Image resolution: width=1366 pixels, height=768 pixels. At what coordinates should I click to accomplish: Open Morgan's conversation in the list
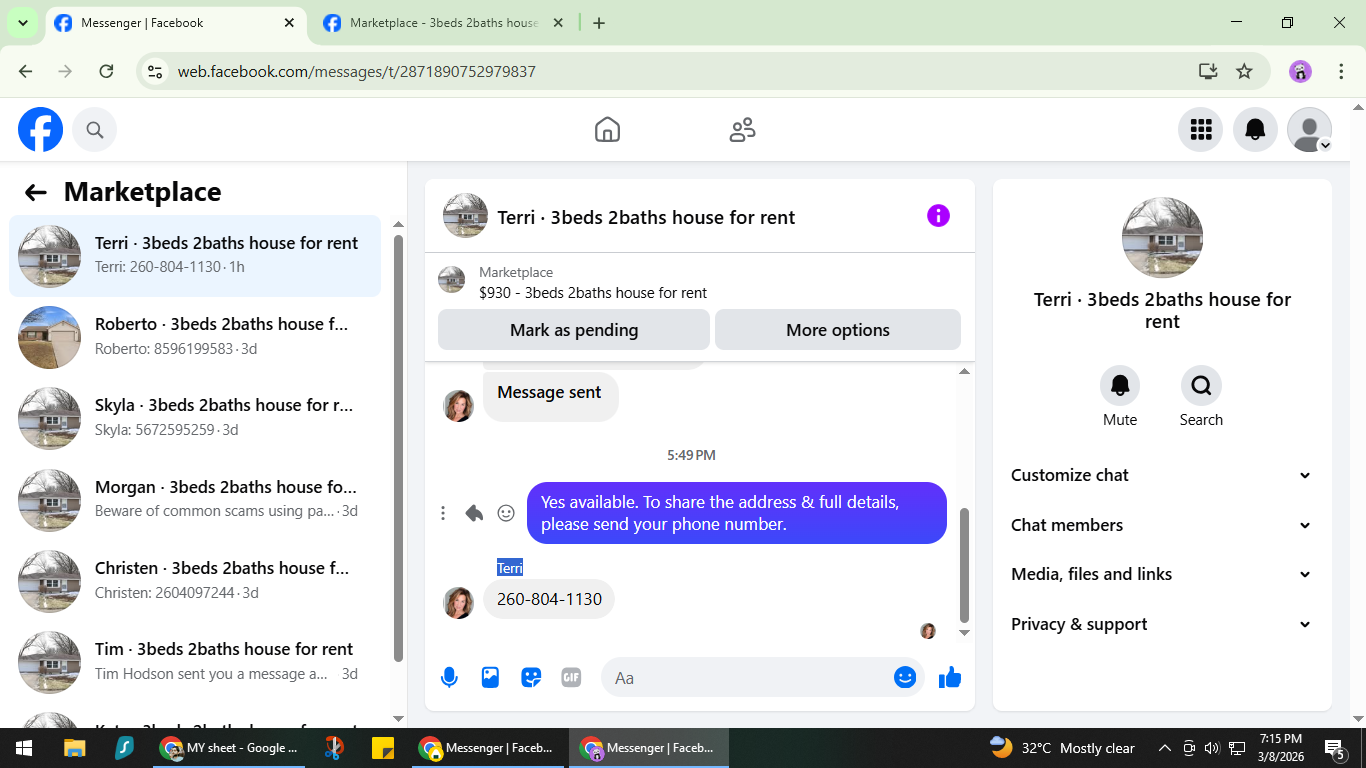pyautogui.click(x=195, y=500)
